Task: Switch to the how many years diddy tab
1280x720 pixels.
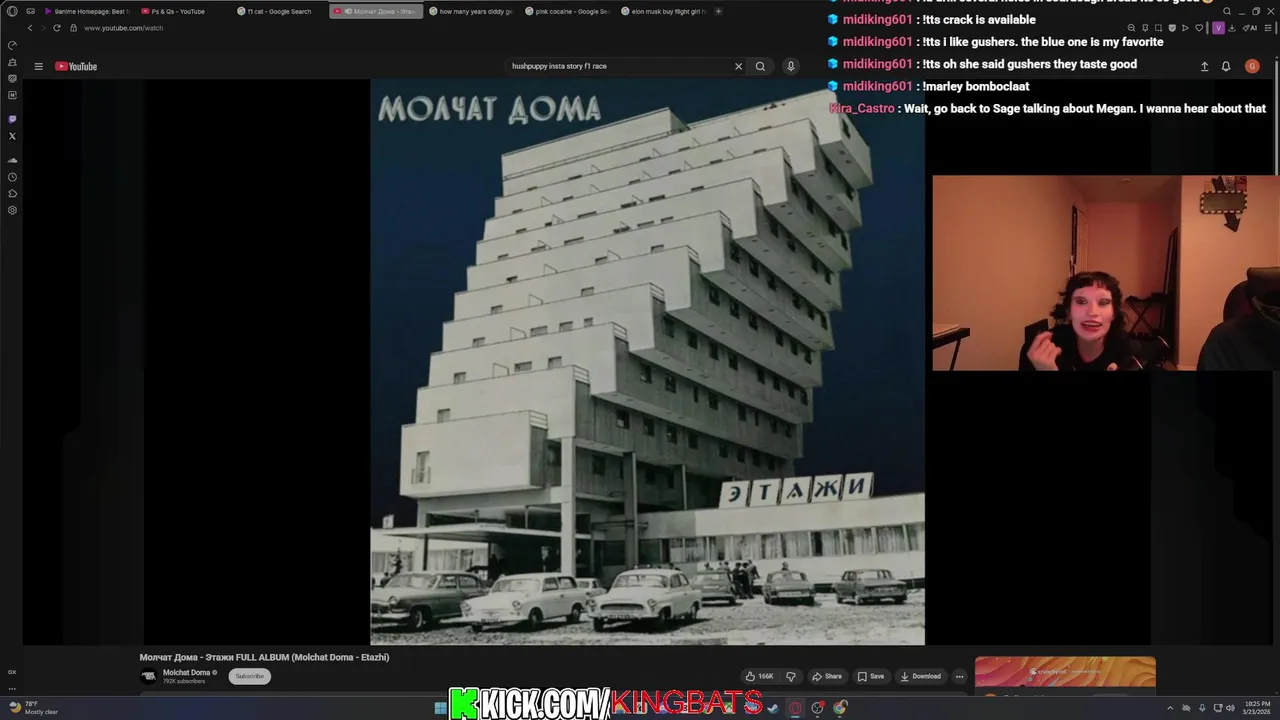Action: point(470,11)
